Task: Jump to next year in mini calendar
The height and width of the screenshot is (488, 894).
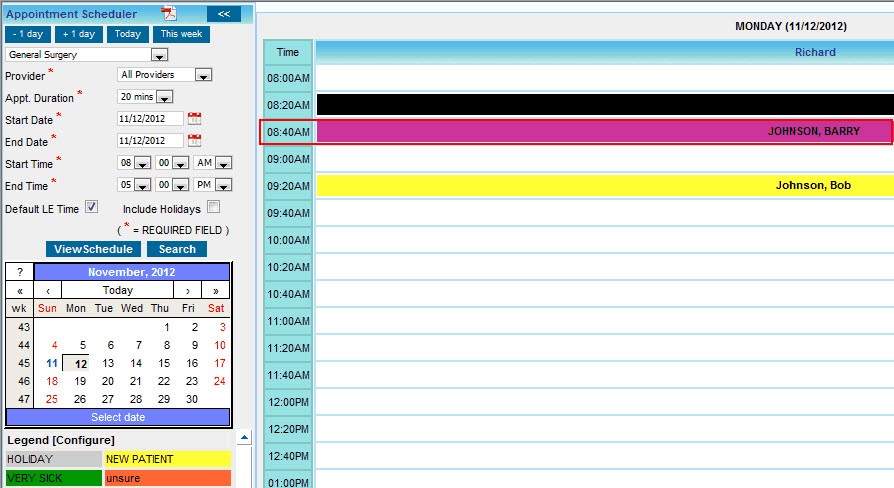Action: click(x=216, y=290)
